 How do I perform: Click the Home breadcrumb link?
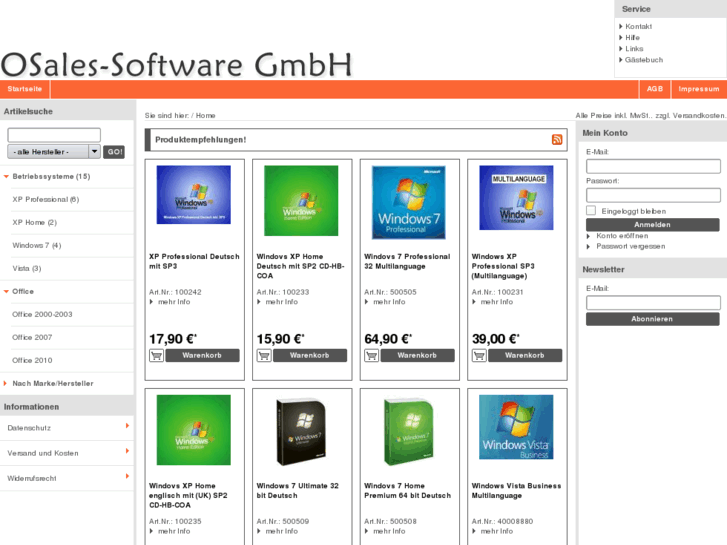tap(205, 115)
